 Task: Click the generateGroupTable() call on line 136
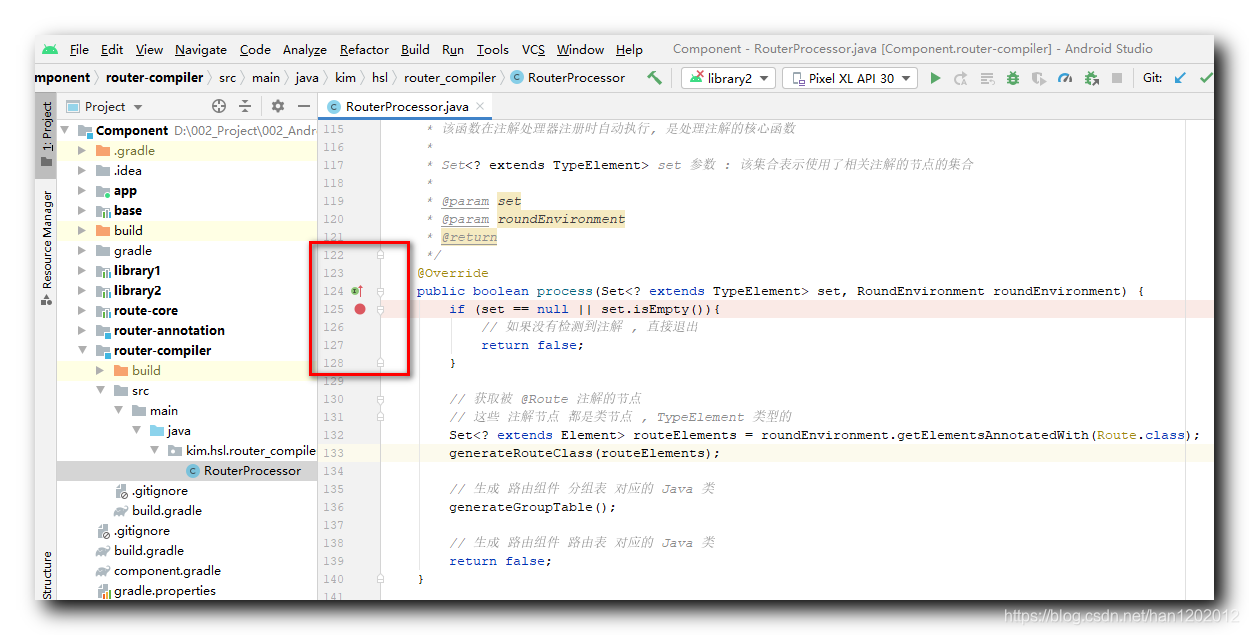click(533, 507)
